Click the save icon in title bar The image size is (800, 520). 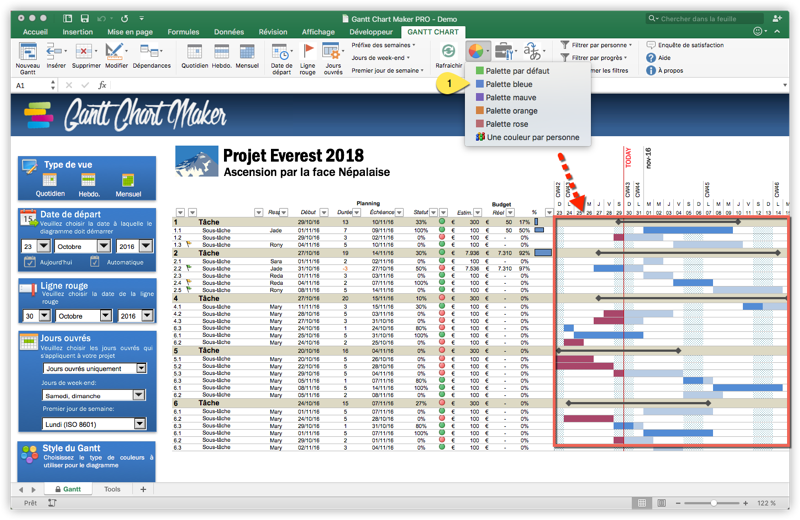pyautogui.click(x=85, y=18)
